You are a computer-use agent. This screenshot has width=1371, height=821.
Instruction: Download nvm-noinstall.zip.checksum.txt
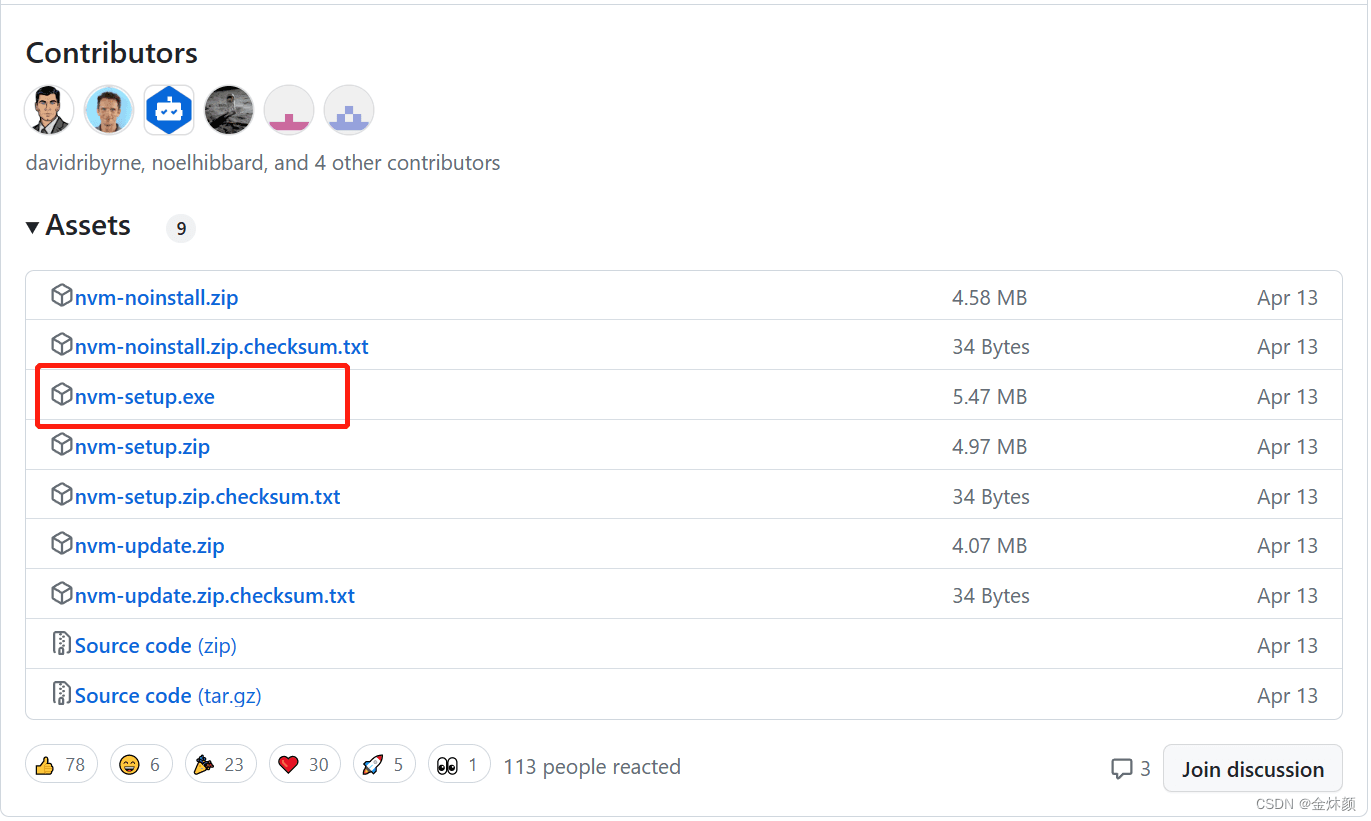[222, 347]
